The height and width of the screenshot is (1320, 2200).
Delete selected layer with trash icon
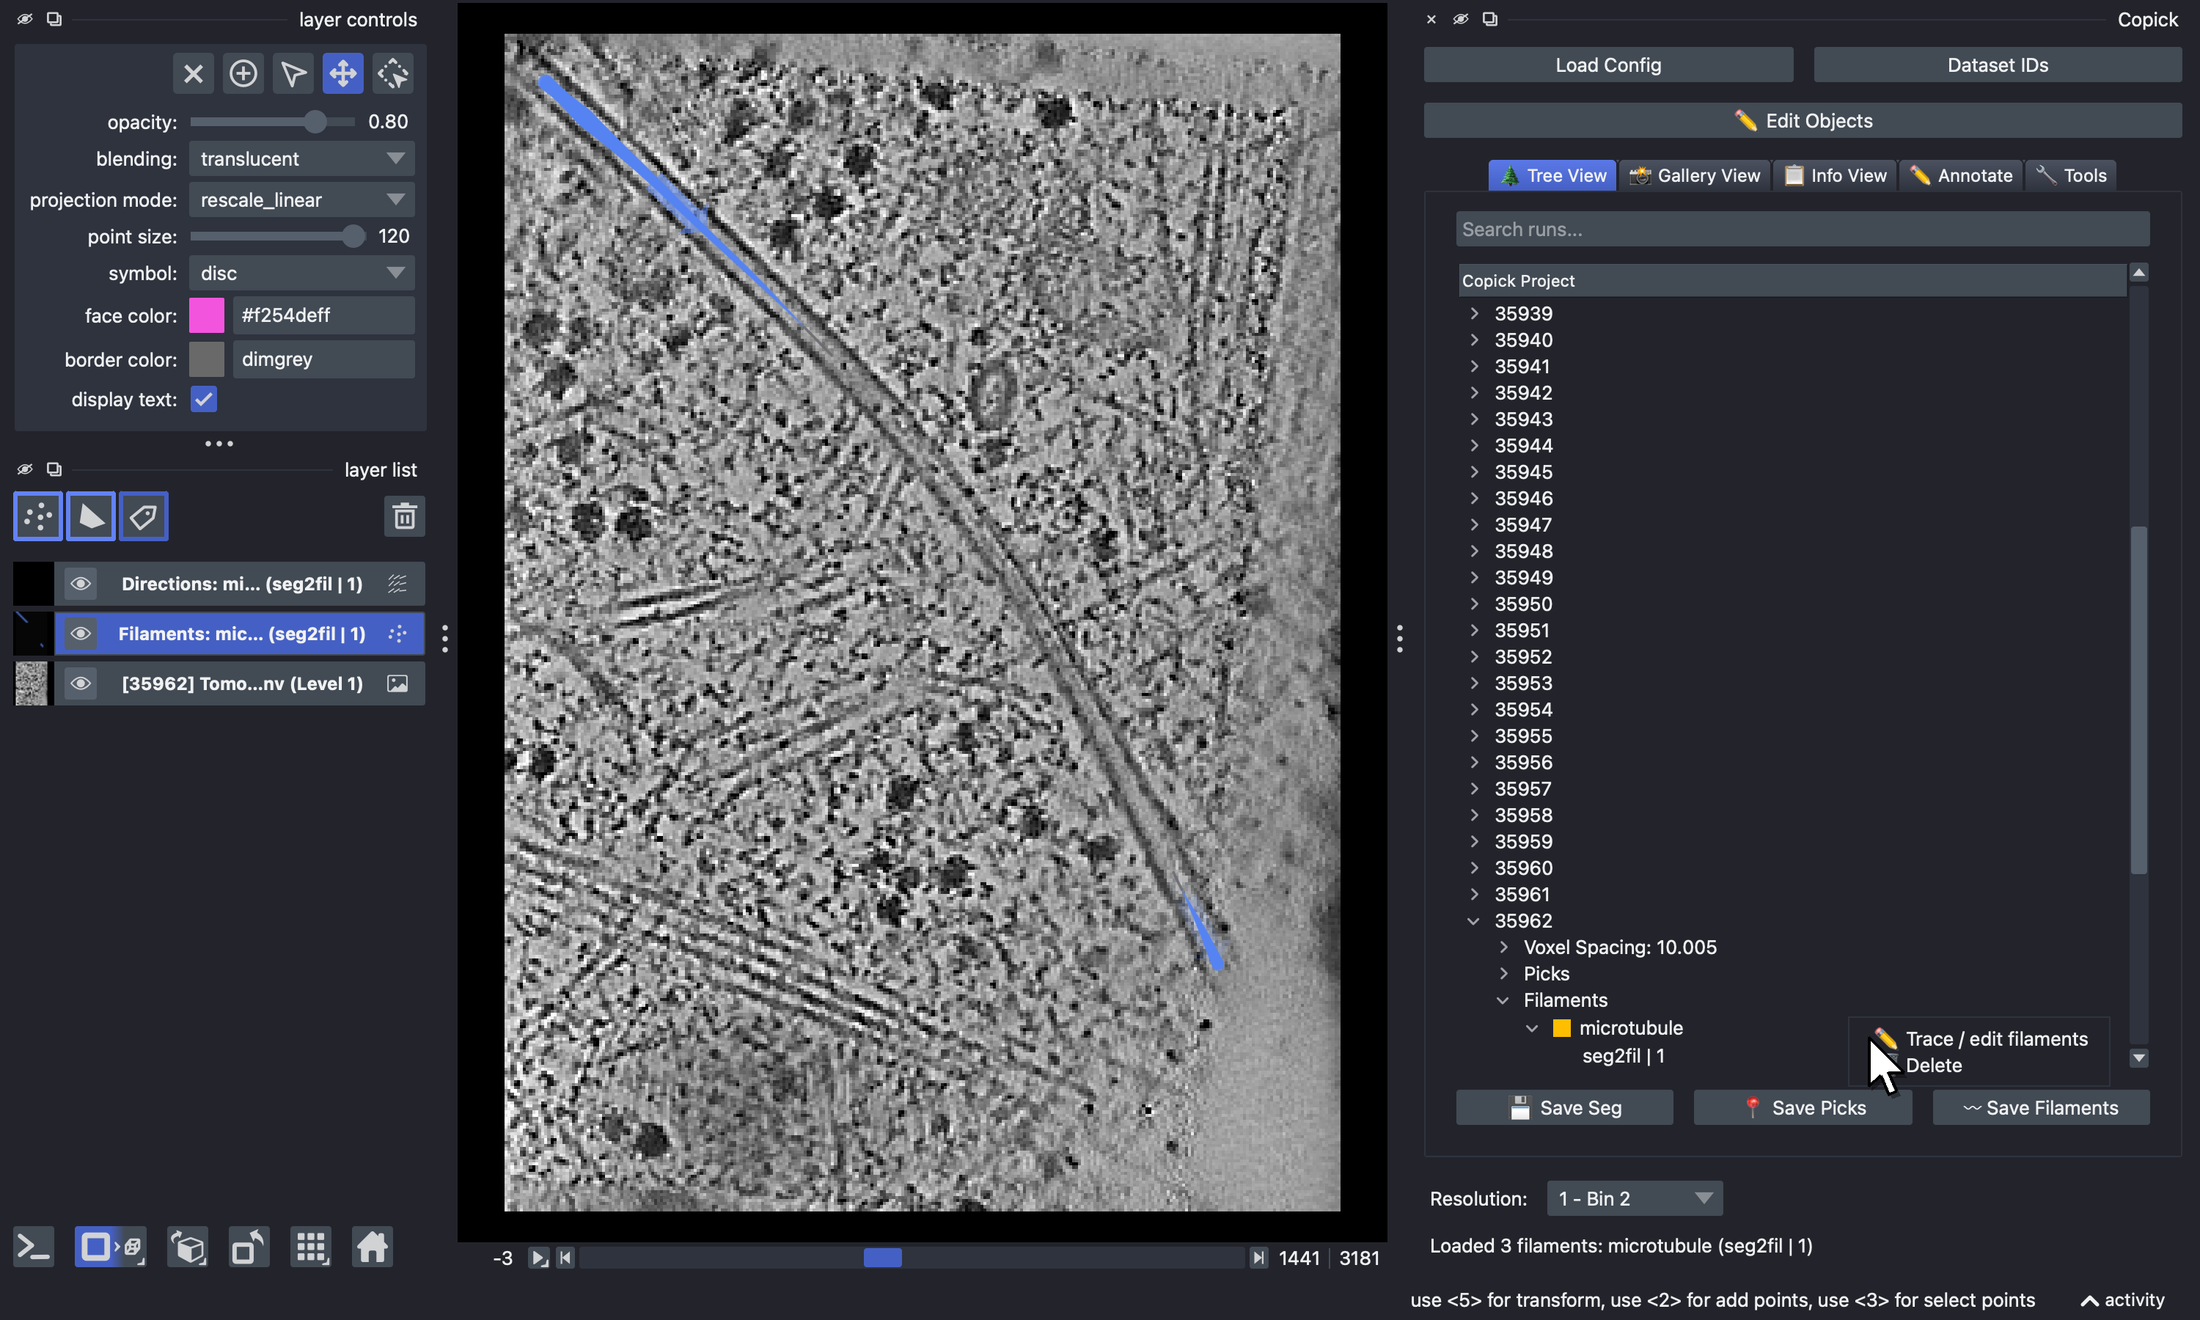click(404, 516)
